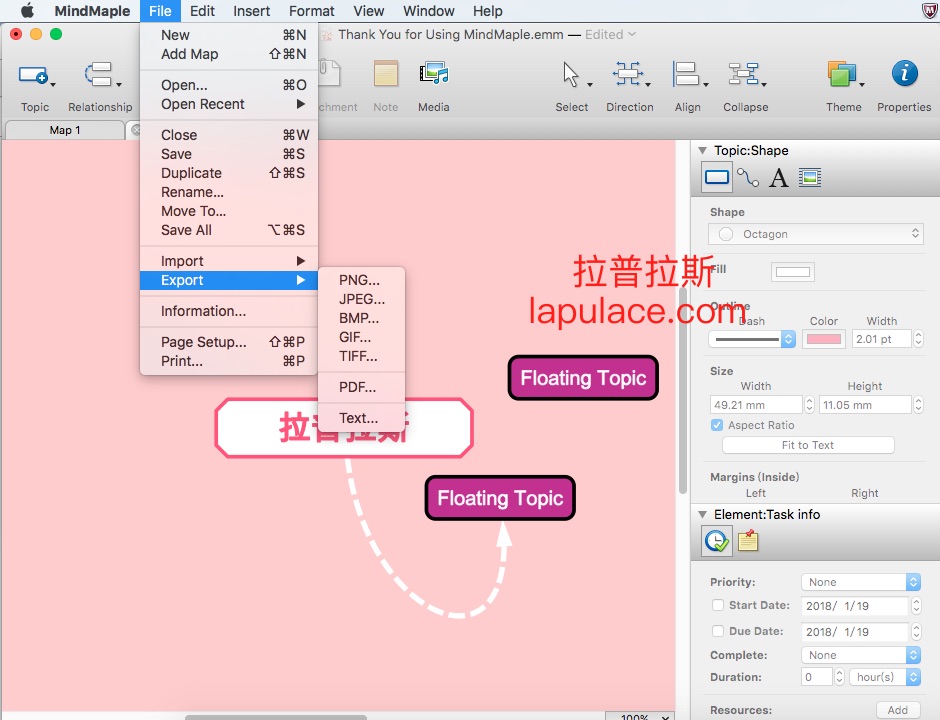Select the shape tab icon in Topic panel

[x=717, y=177]
